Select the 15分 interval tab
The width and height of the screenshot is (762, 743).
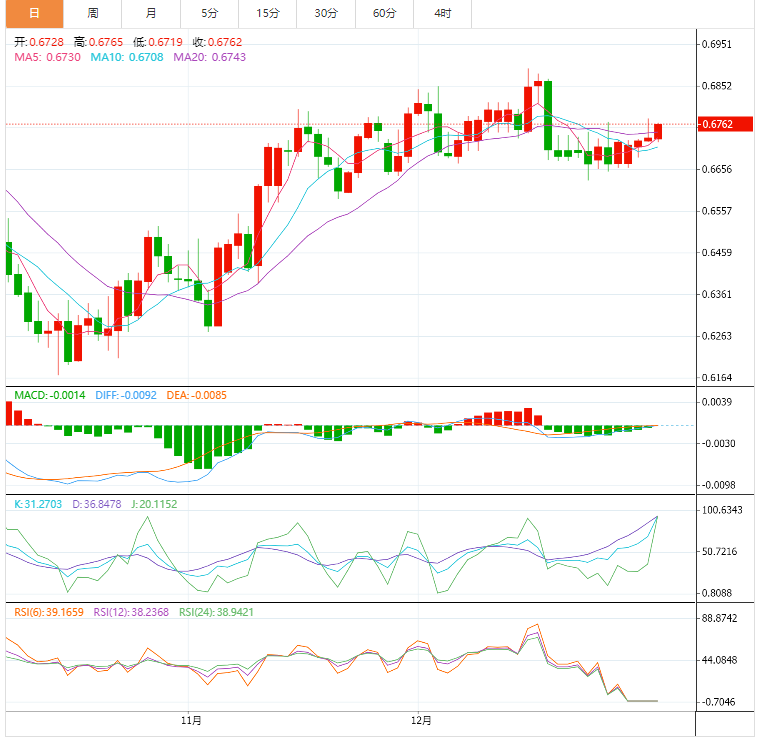point(267,13)
